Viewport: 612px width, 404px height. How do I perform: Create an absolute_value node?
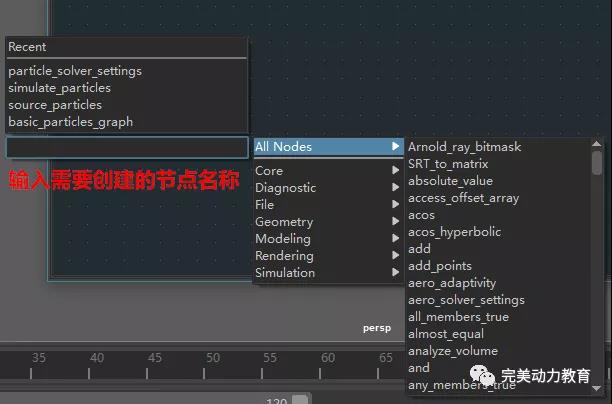[x=450, y=181]
